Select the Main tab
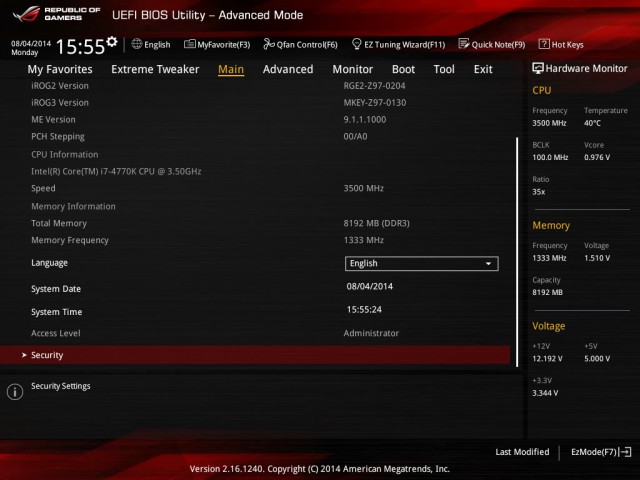The width and height of the screenshot is (640, 480). 231,69
